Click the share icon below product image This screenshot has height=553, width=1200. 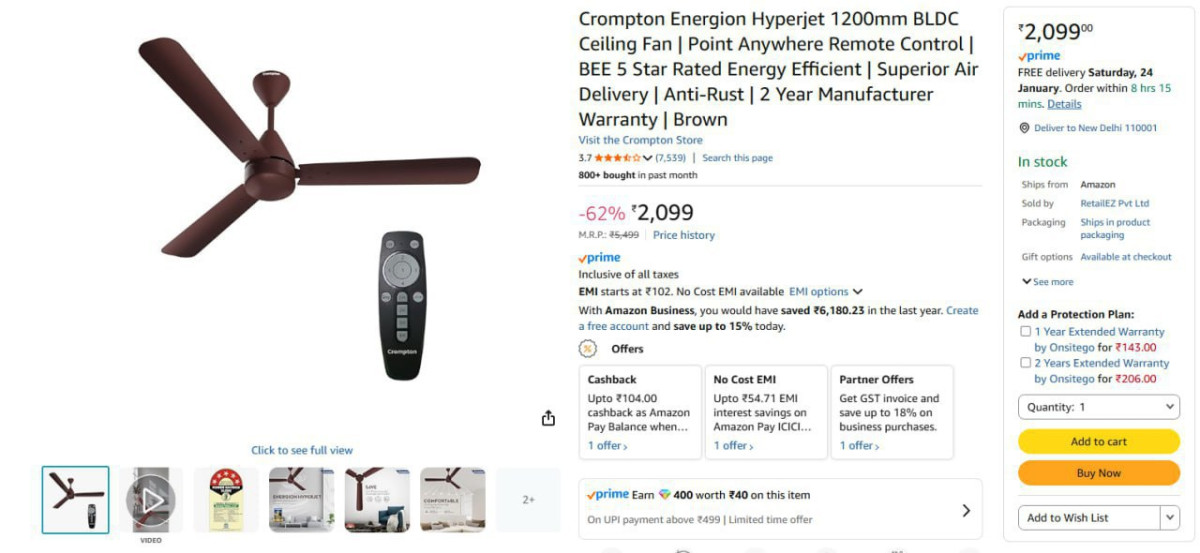pos(548,418)
